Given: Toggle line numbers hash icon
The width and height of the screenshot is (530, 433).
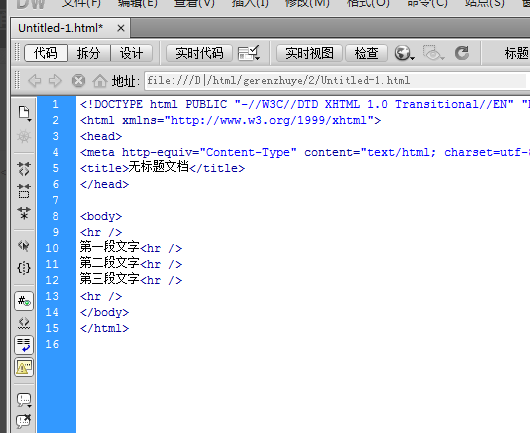Looking at the screenshot, I should 24,301.
